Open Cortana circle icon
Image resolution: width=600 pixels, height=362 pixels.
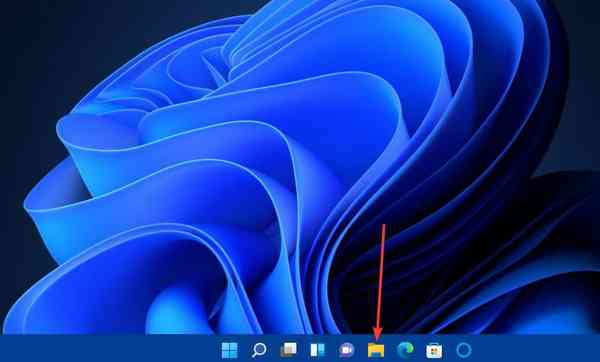[x=464, y=350]
